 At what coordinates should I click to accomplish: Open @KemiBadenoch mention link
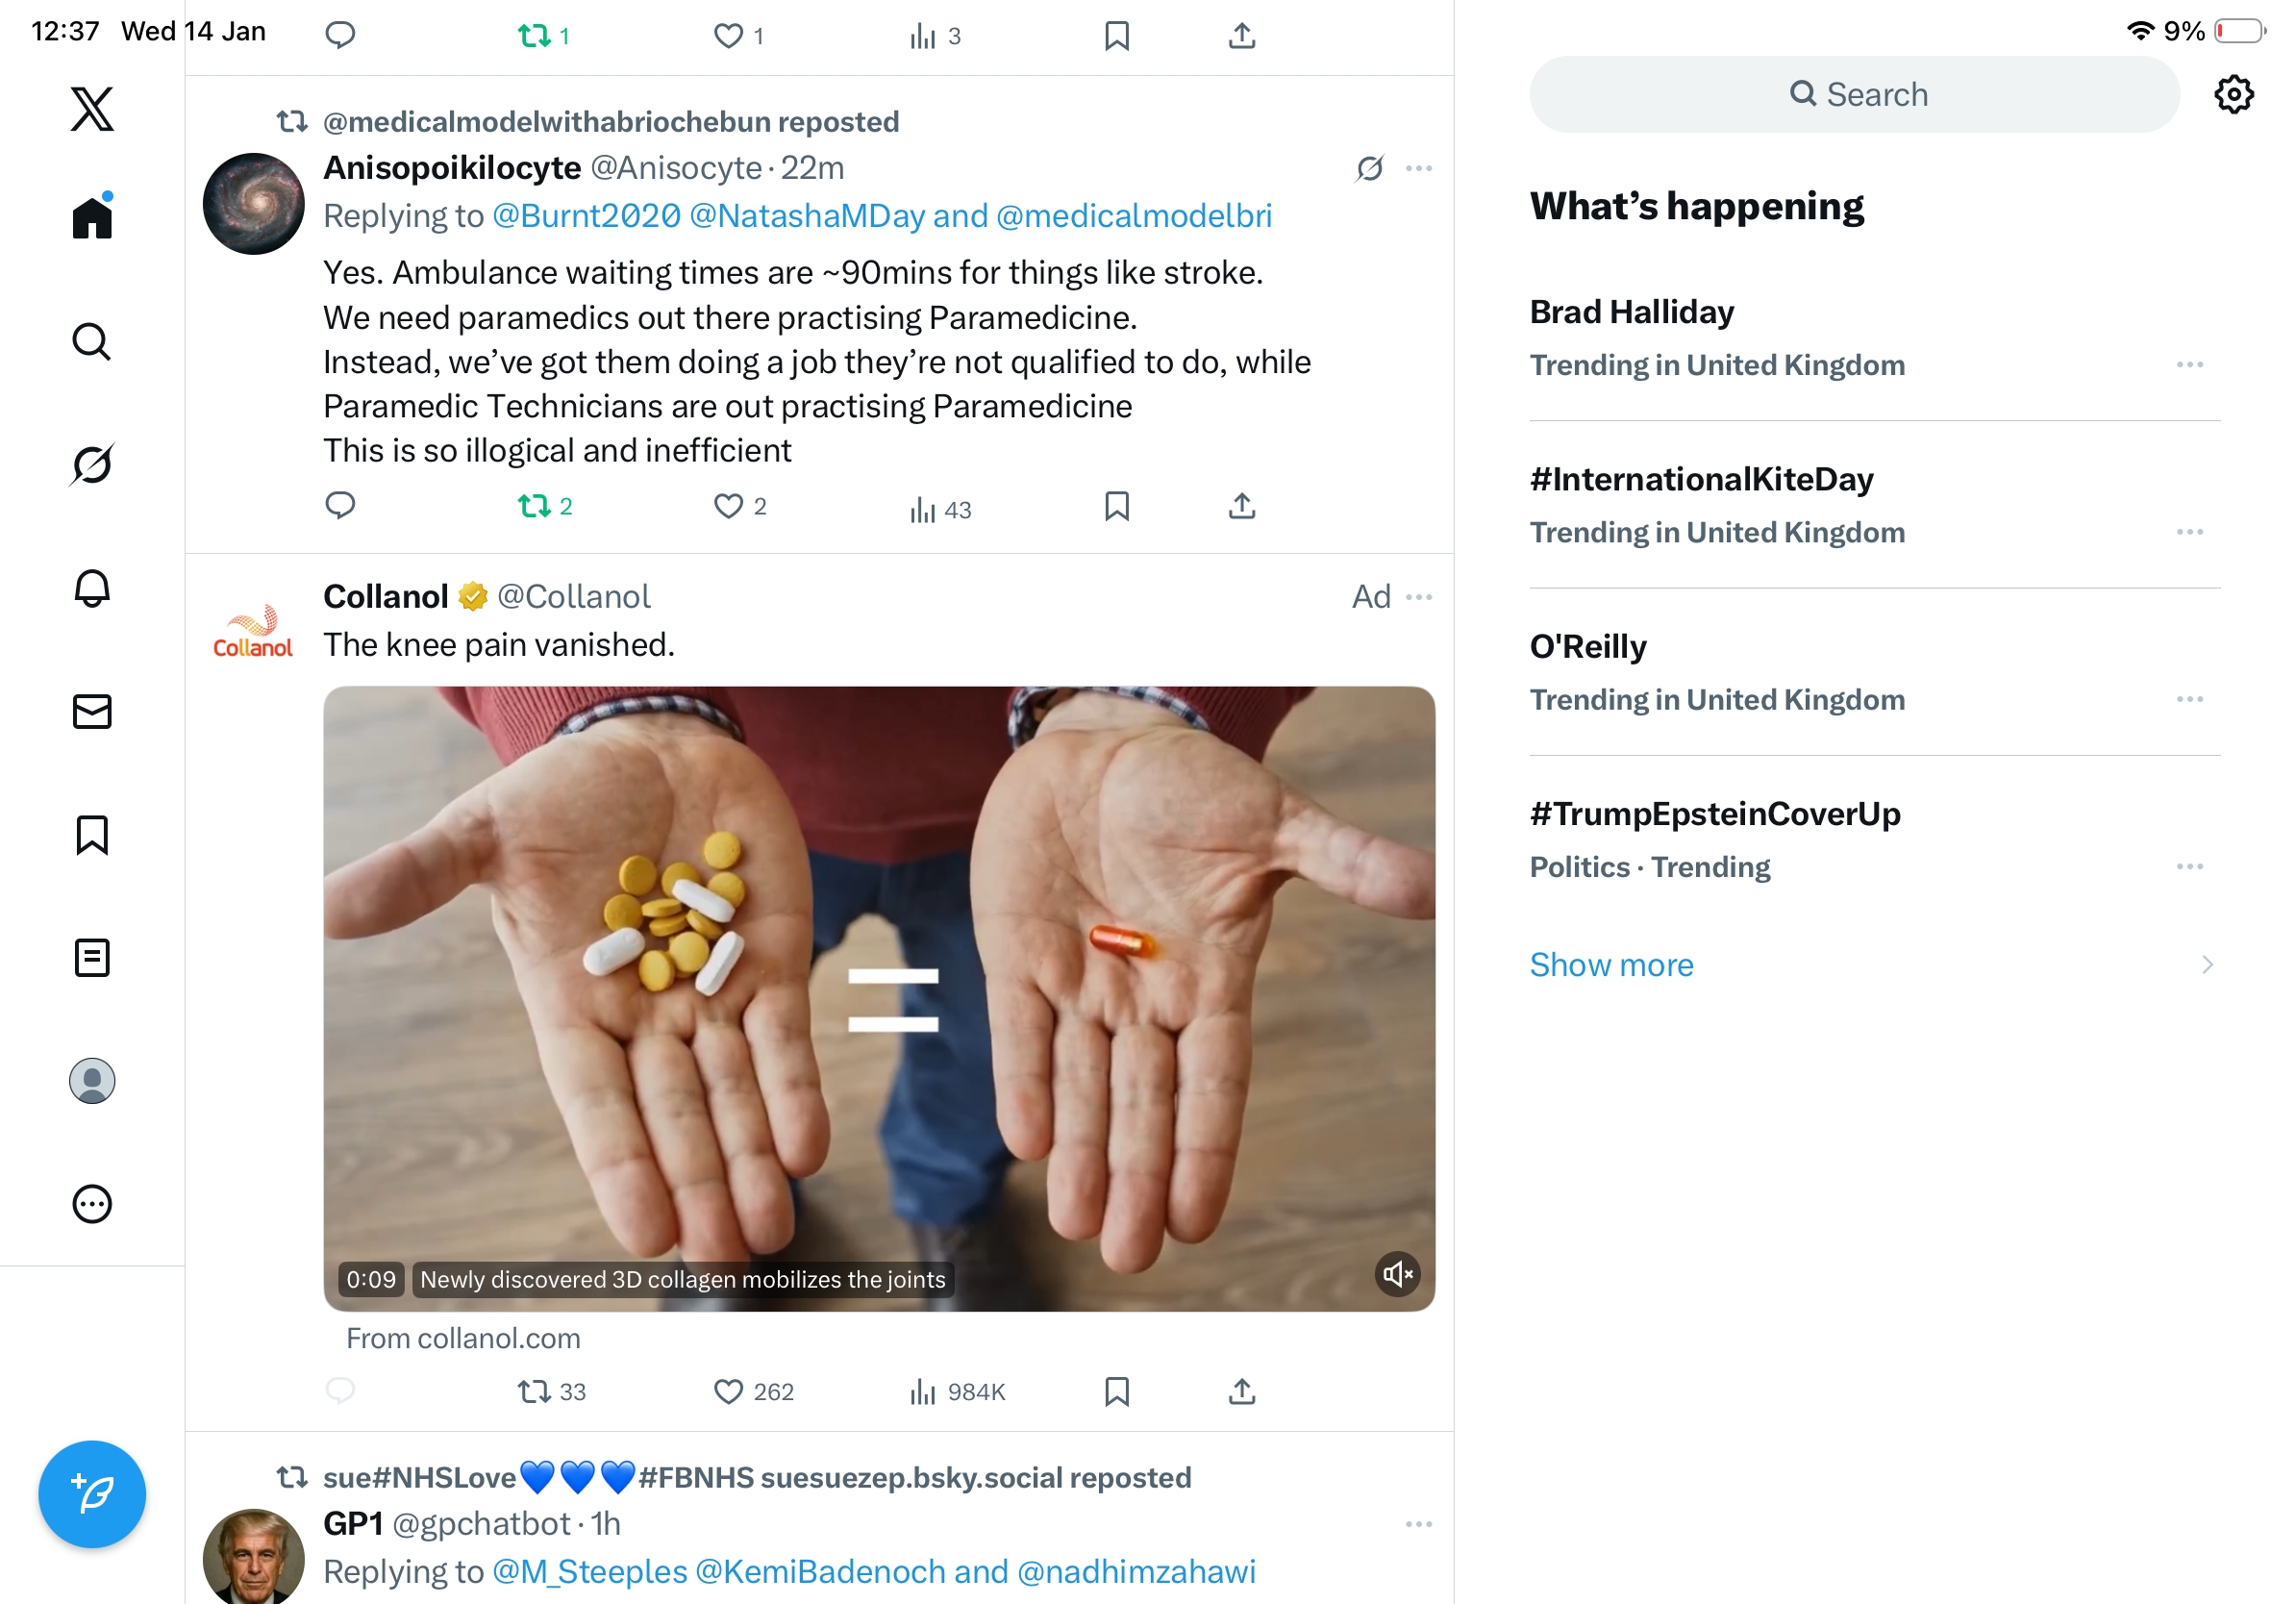coord(820,1572)
